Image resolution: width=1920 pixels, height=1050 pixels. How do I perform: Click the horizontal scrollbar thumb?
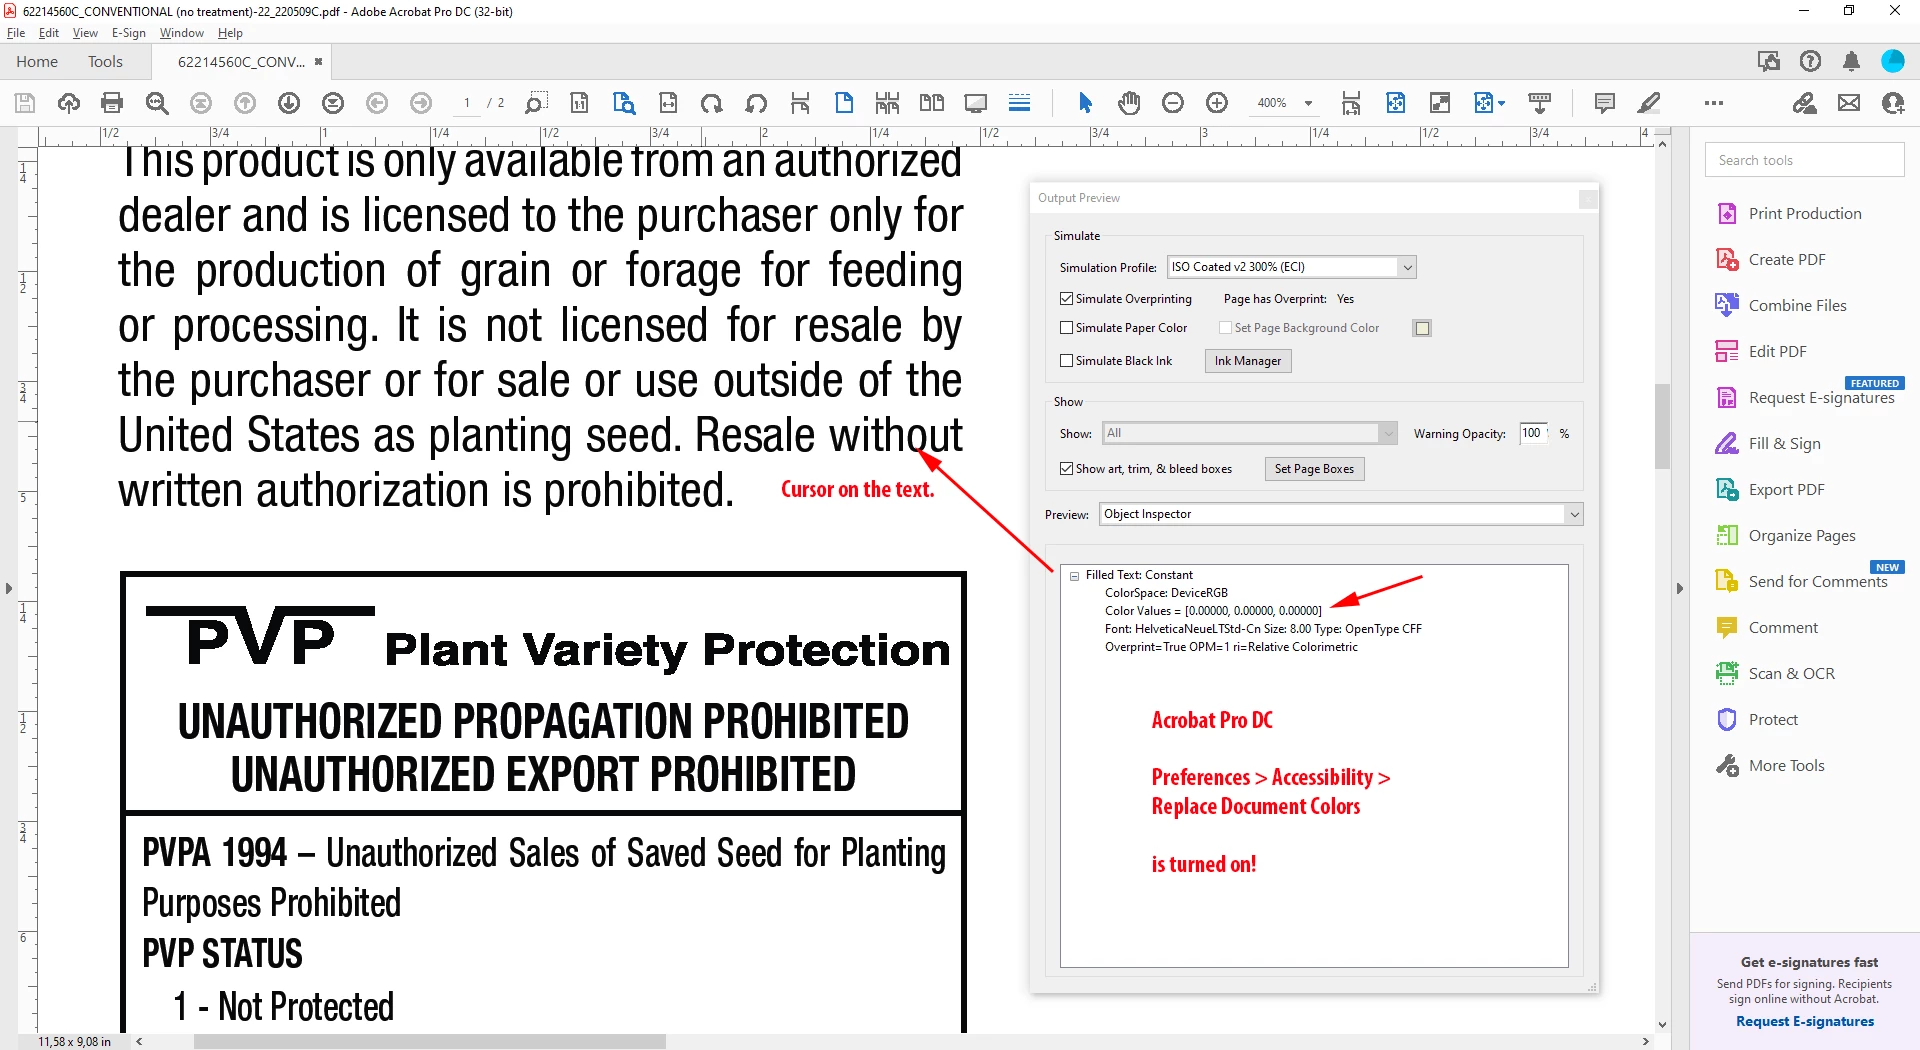pos(430,1041)
